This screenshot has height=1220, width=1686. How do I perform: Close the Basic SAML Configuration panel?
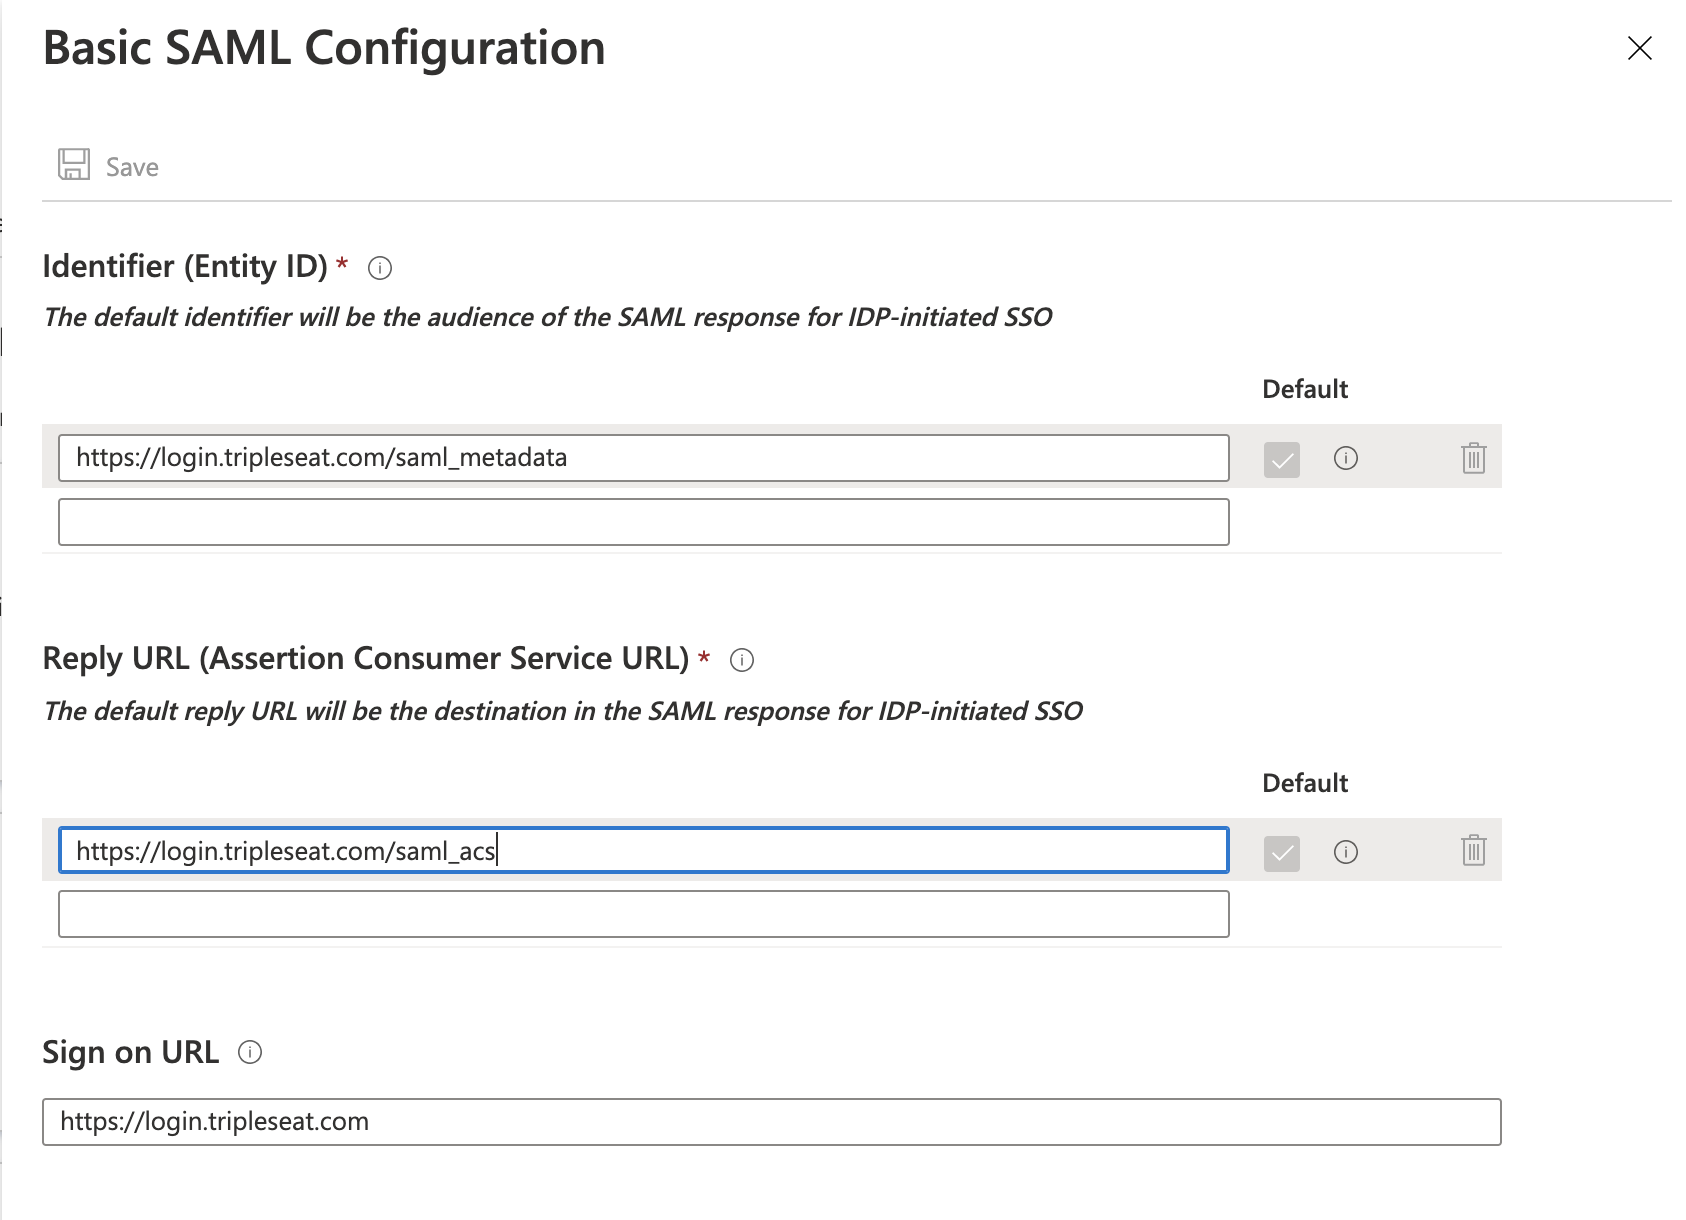click(x=1640, y=48)
